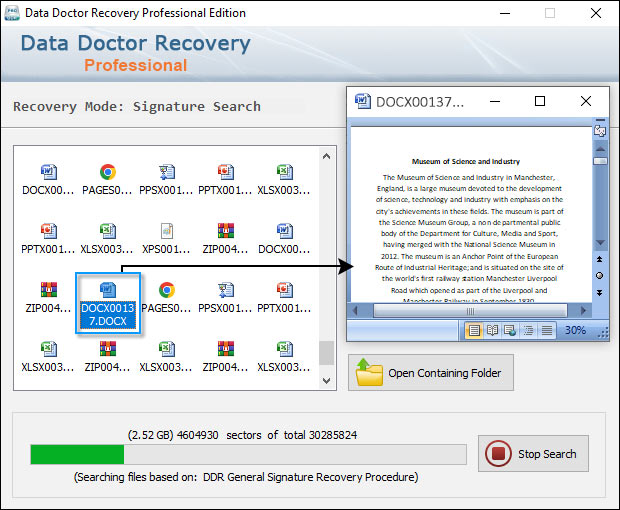This screenshot has width=620, height=510.
Task: Switch preview to Outline view
Action: 528,330
